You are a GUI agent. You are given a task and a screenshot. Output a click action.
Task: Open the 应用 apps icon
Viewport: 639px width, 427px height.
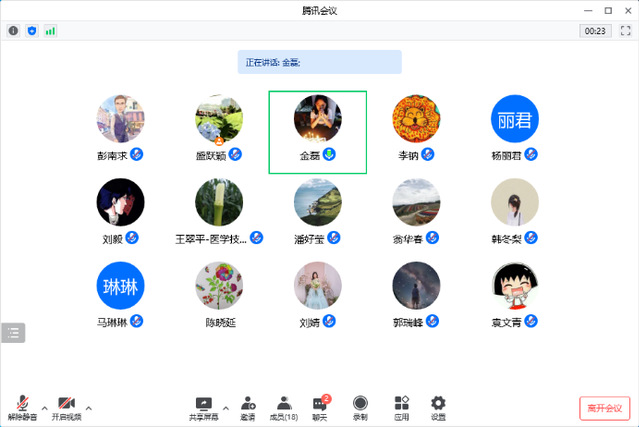coord(401,407)
